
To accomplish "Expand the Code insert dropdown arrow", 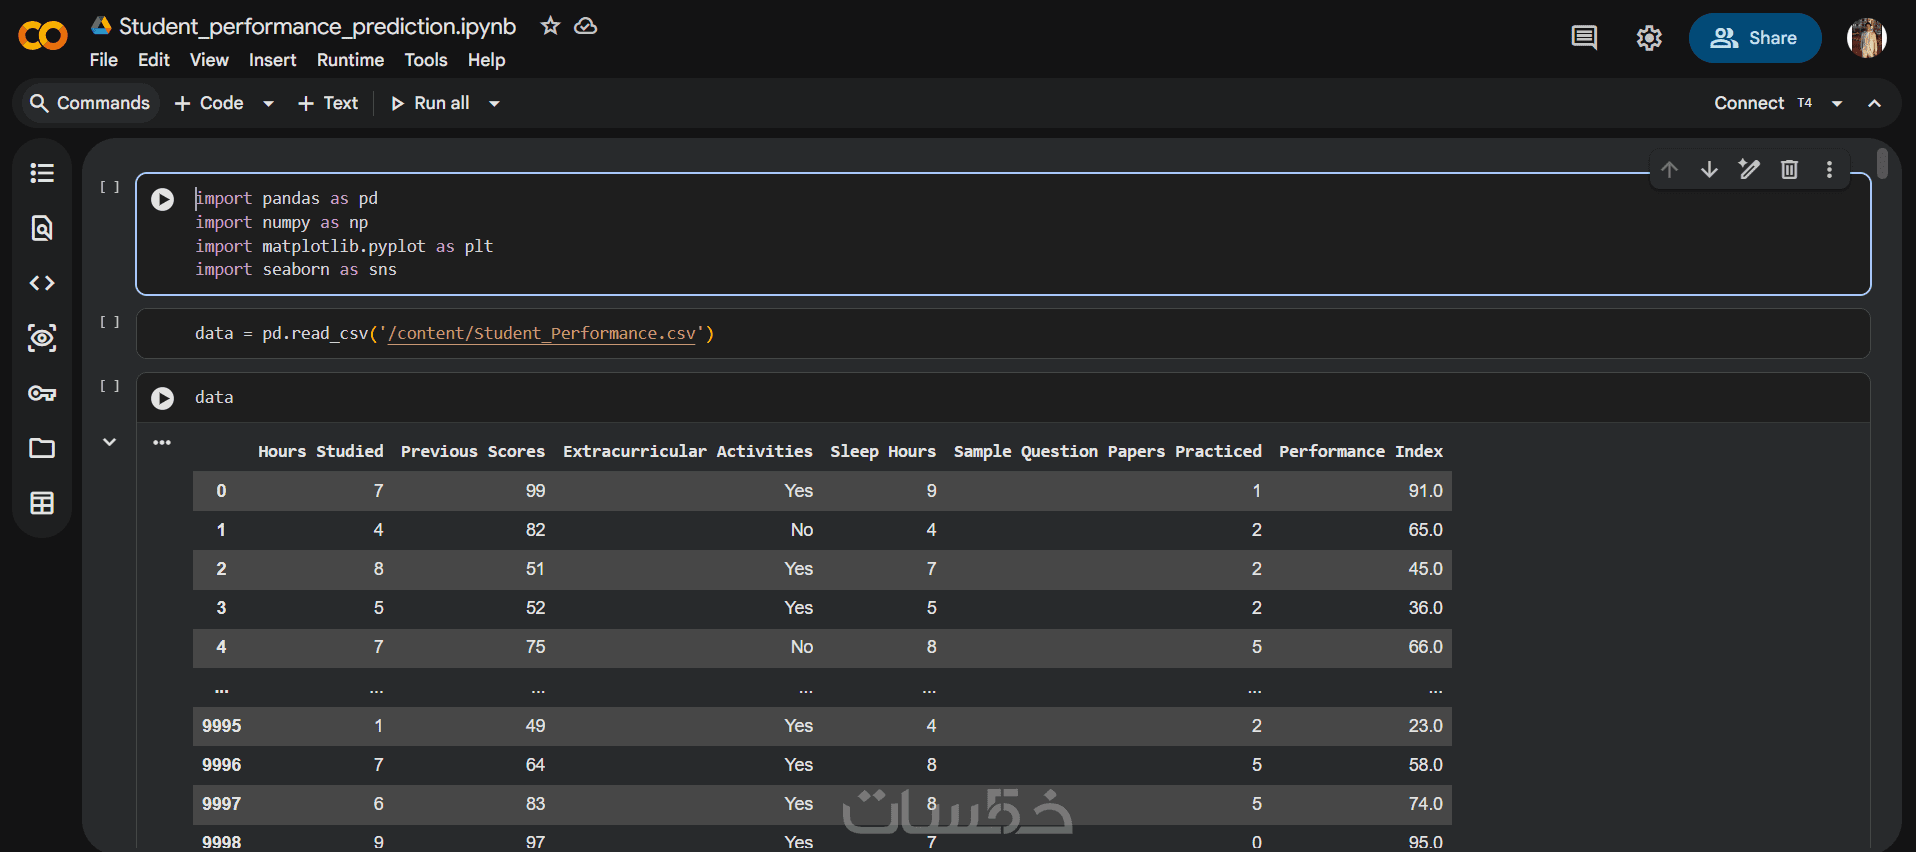I will 268,103.
